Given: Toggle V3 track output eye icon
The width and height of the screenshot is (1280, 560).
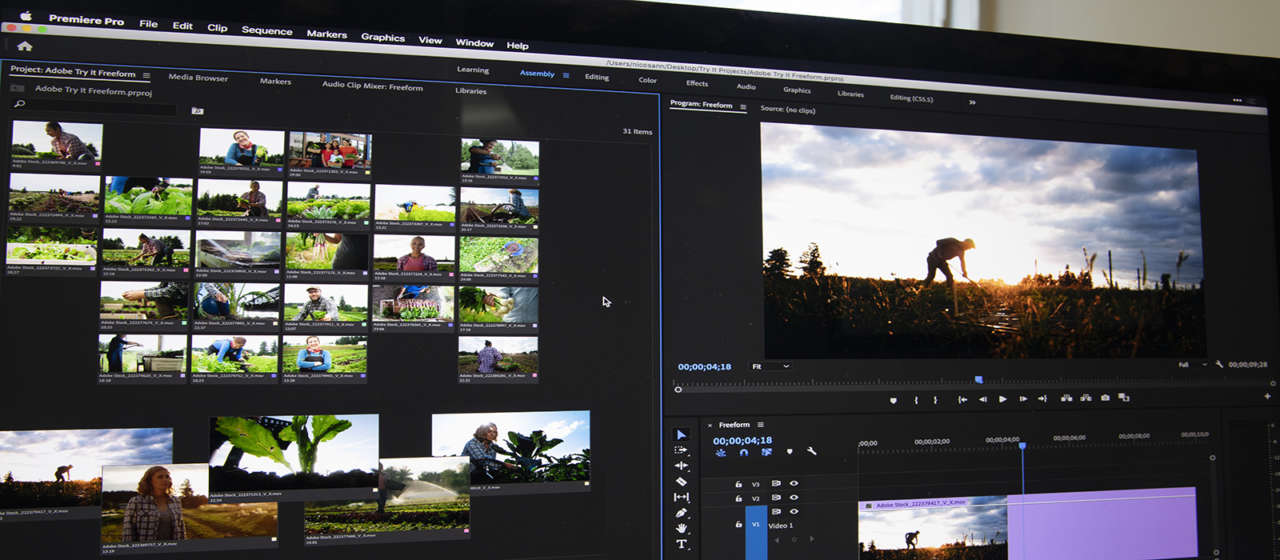Looking at the screenshot, I should tap(793, 483).
